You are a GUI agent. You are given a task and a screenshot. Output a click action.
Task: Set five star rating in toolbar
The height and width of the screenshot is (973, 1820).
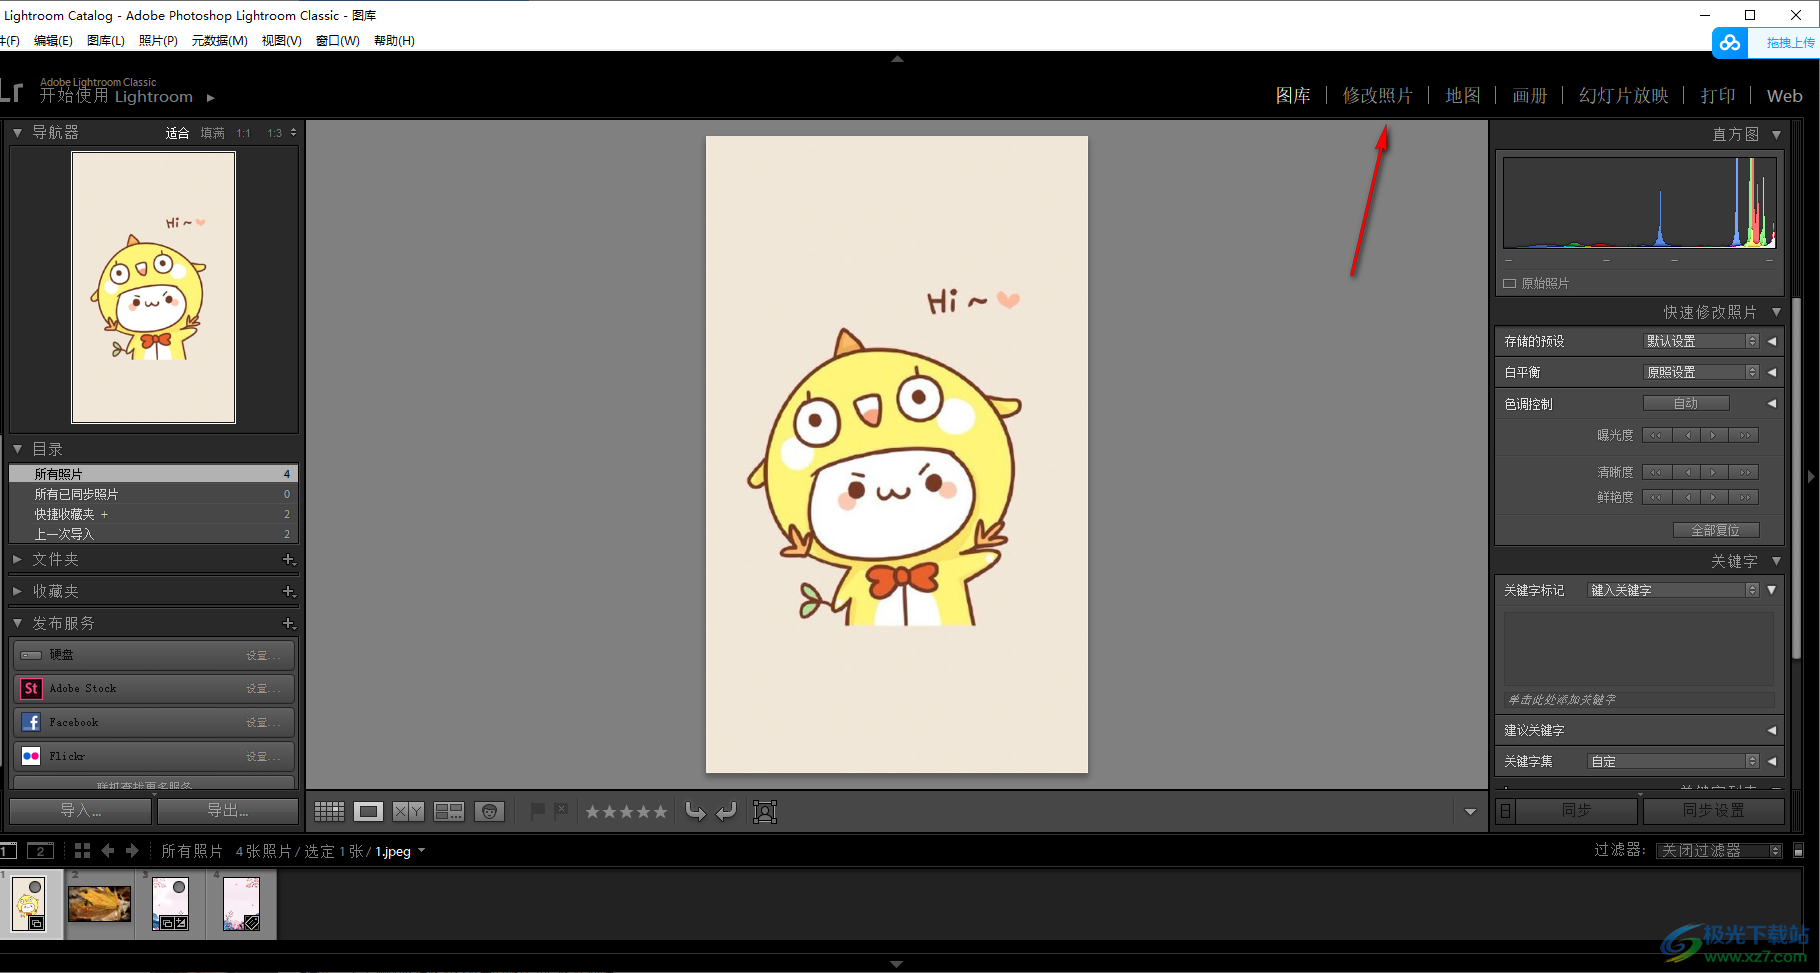click(x=659, y=812)
